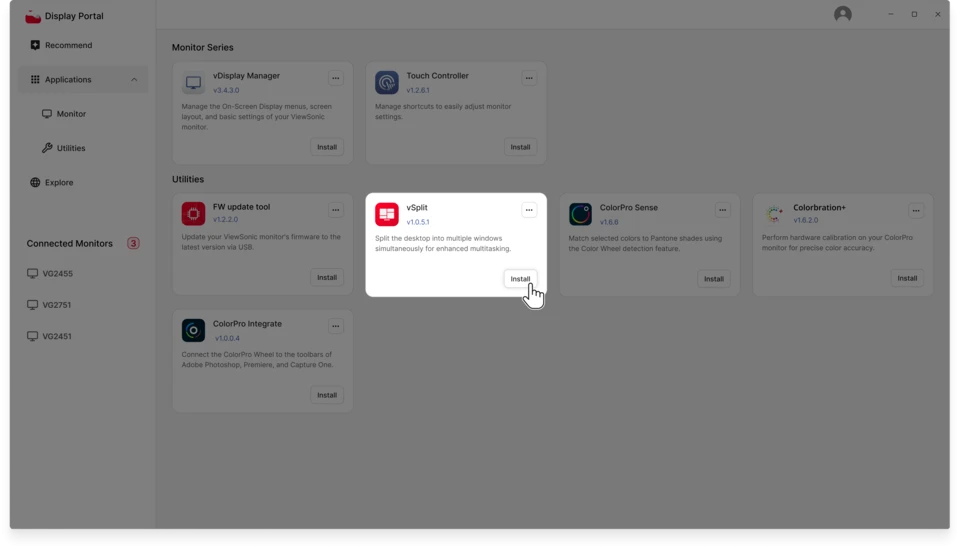Click the Monitor Series heading

[203, 47]
